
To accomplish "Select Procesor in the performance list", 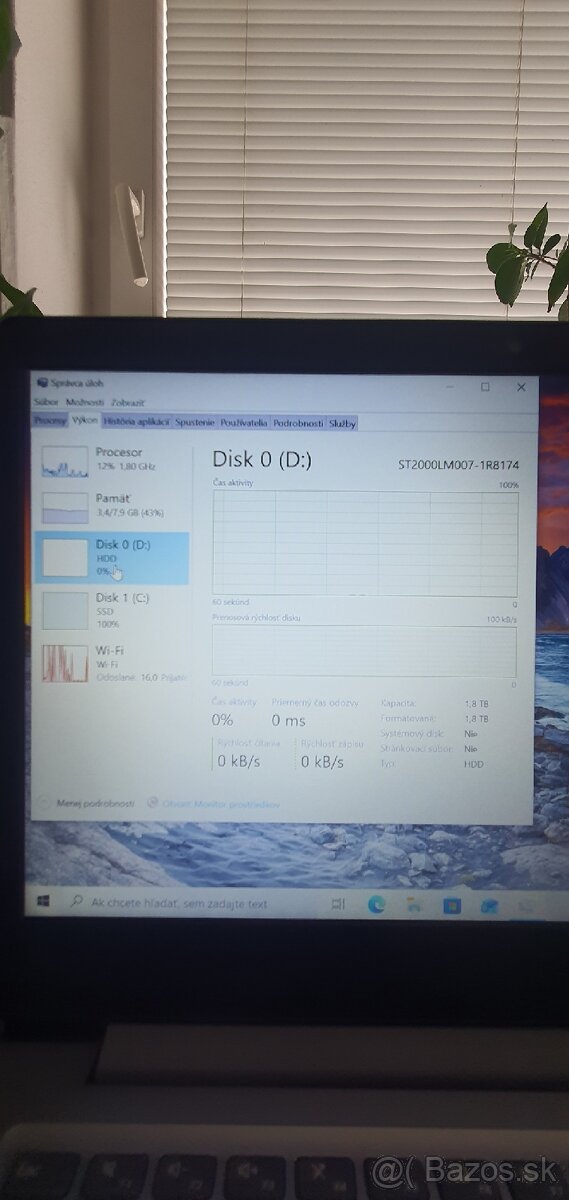I will tap(112, 460).
